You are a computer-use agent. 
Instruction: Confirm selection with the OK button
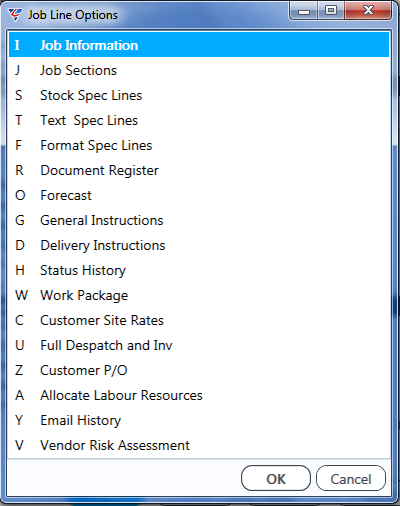click(x=276, y=478)
